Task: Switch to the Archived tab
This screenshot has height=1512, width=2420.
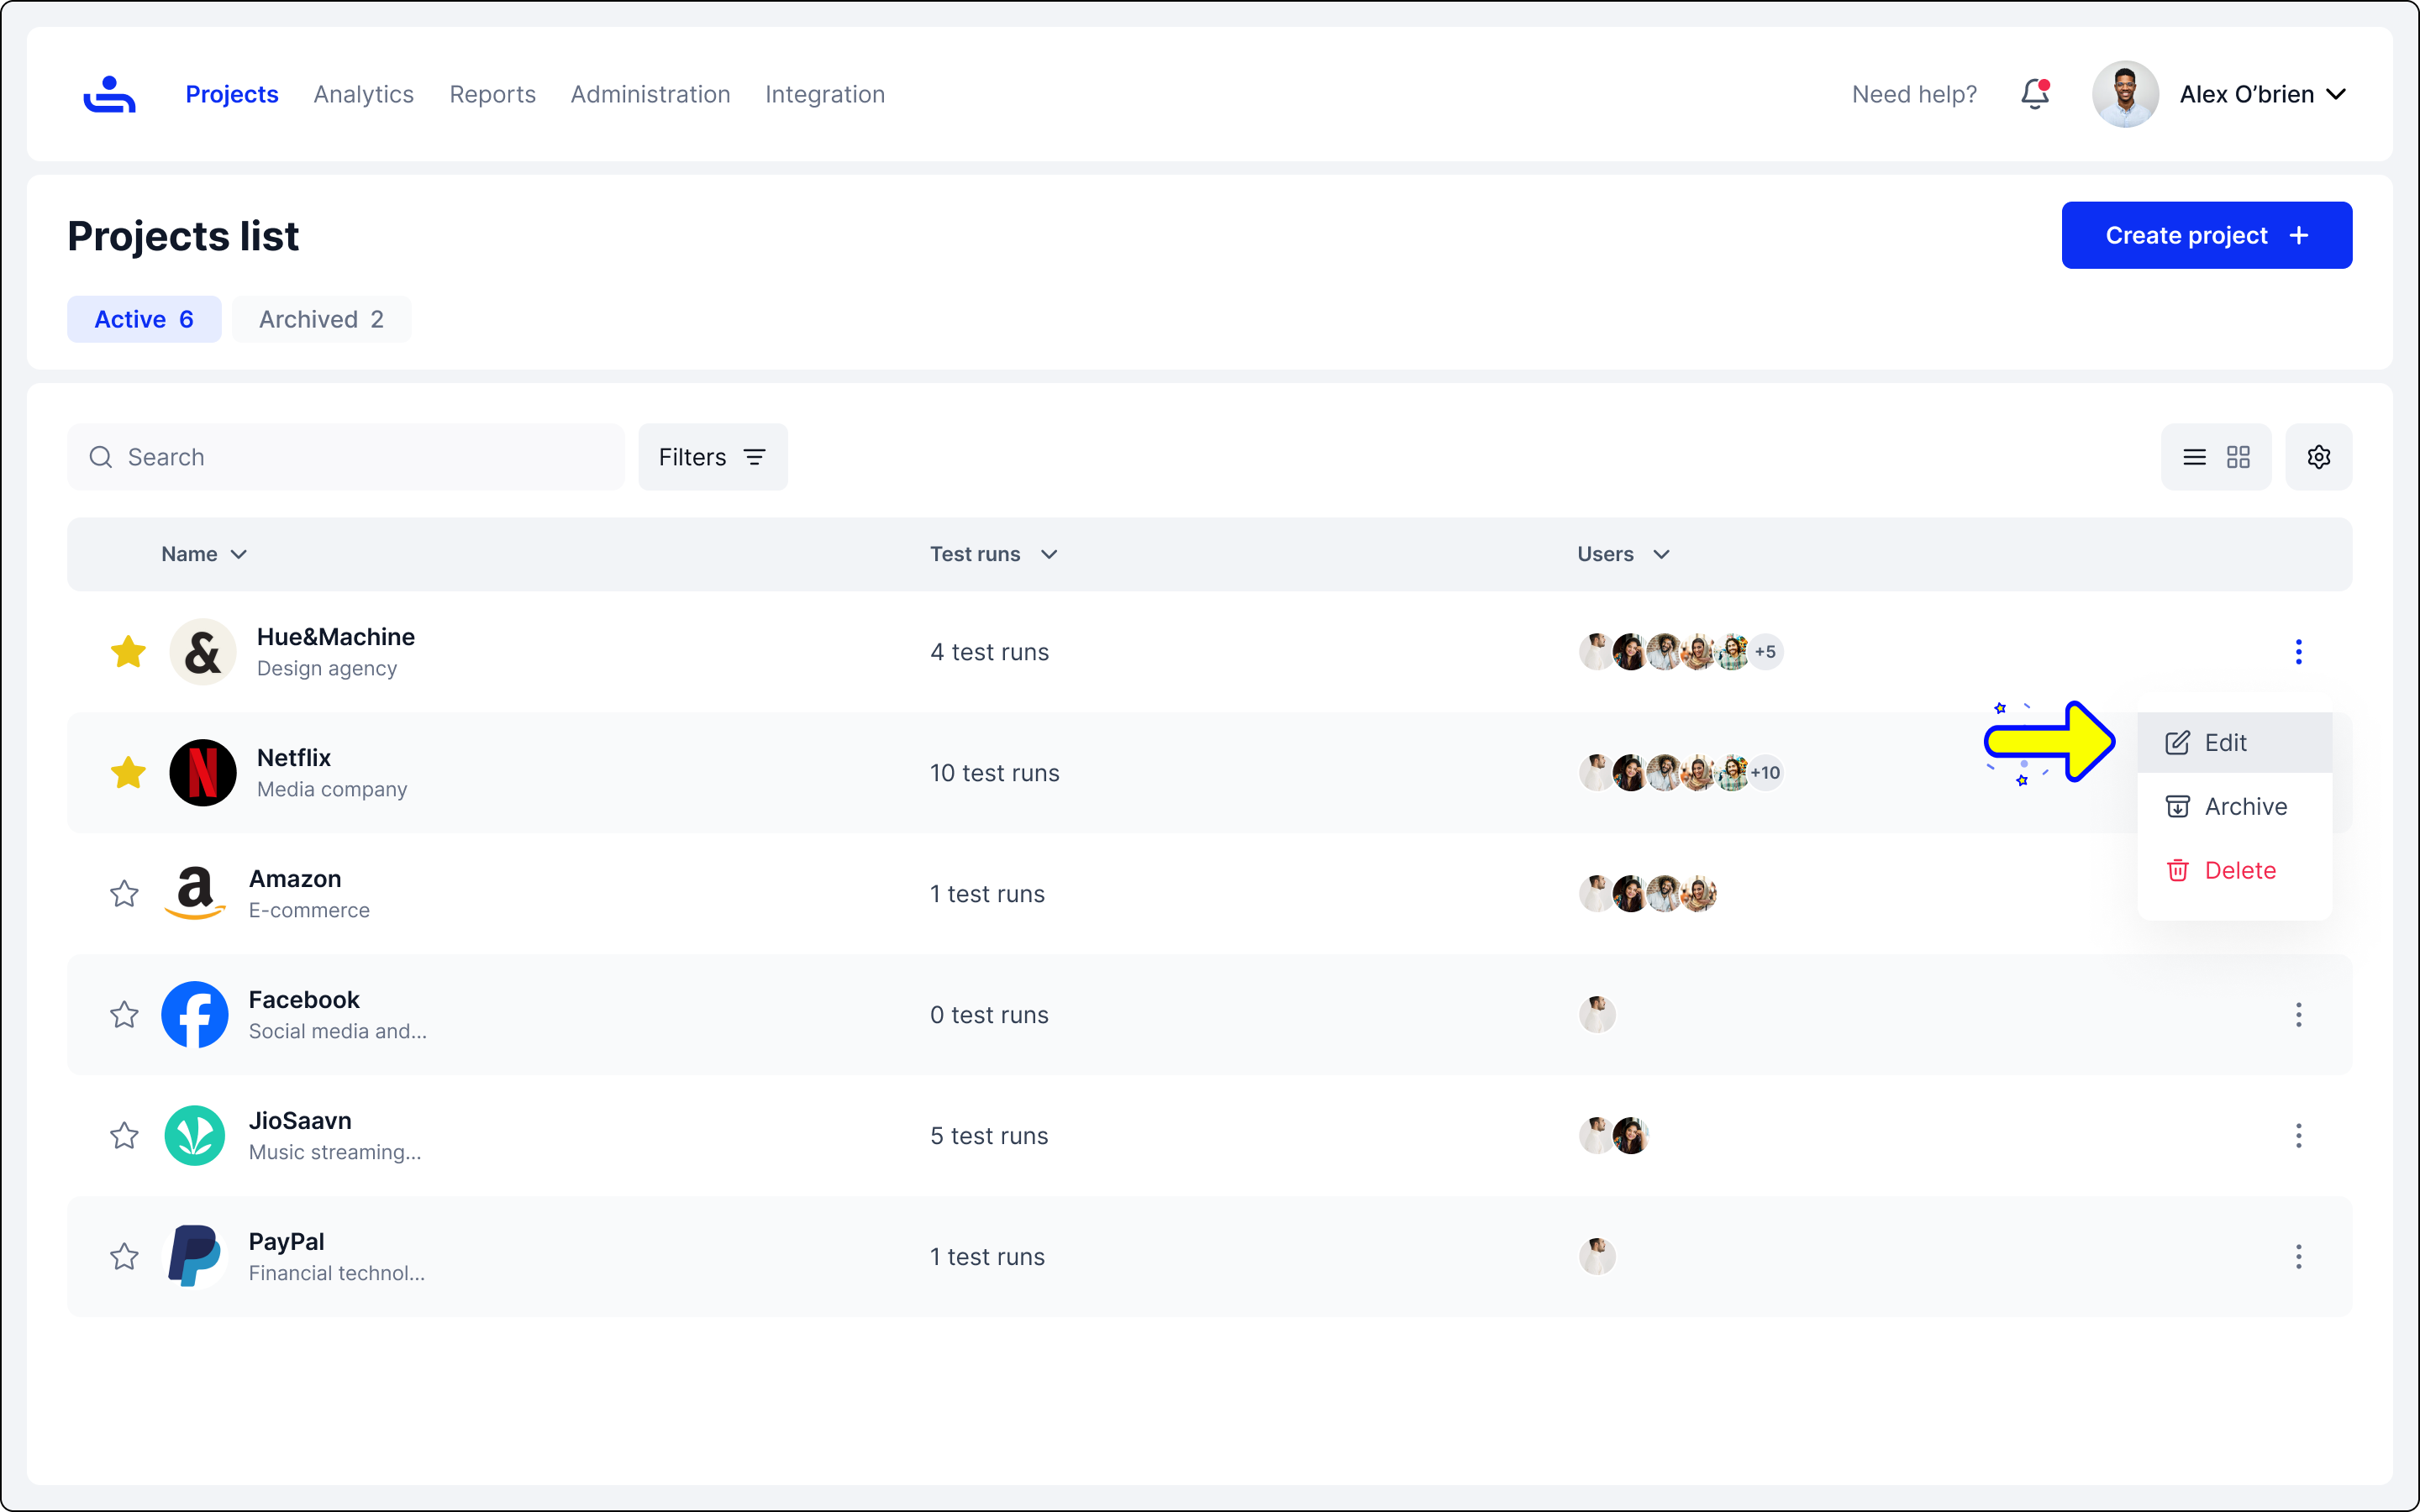Action: coord(321,319)
